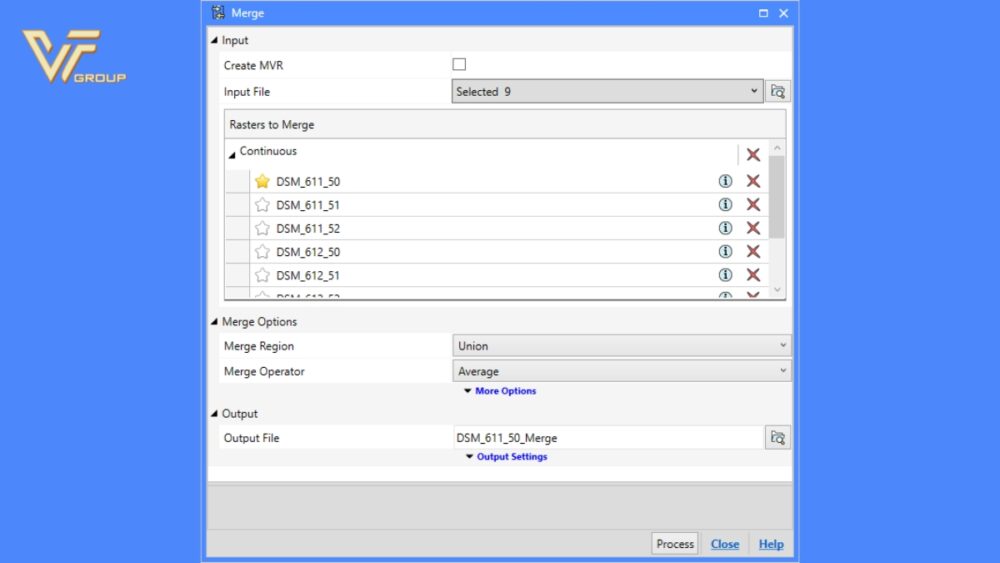
Task: Open the Merge Operator dropdown
Action: pyautogui.click(x=621, y=371)
